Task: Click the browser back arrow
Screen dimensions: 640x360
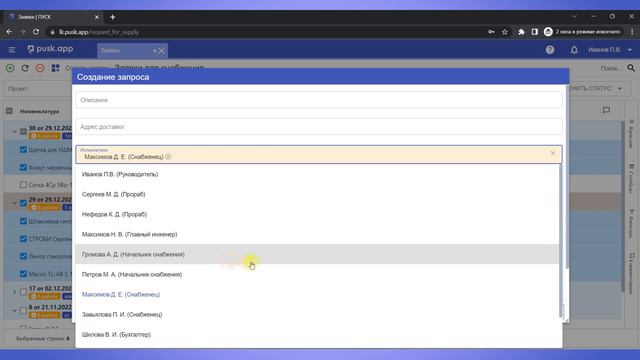Action: tap(9, 32)
